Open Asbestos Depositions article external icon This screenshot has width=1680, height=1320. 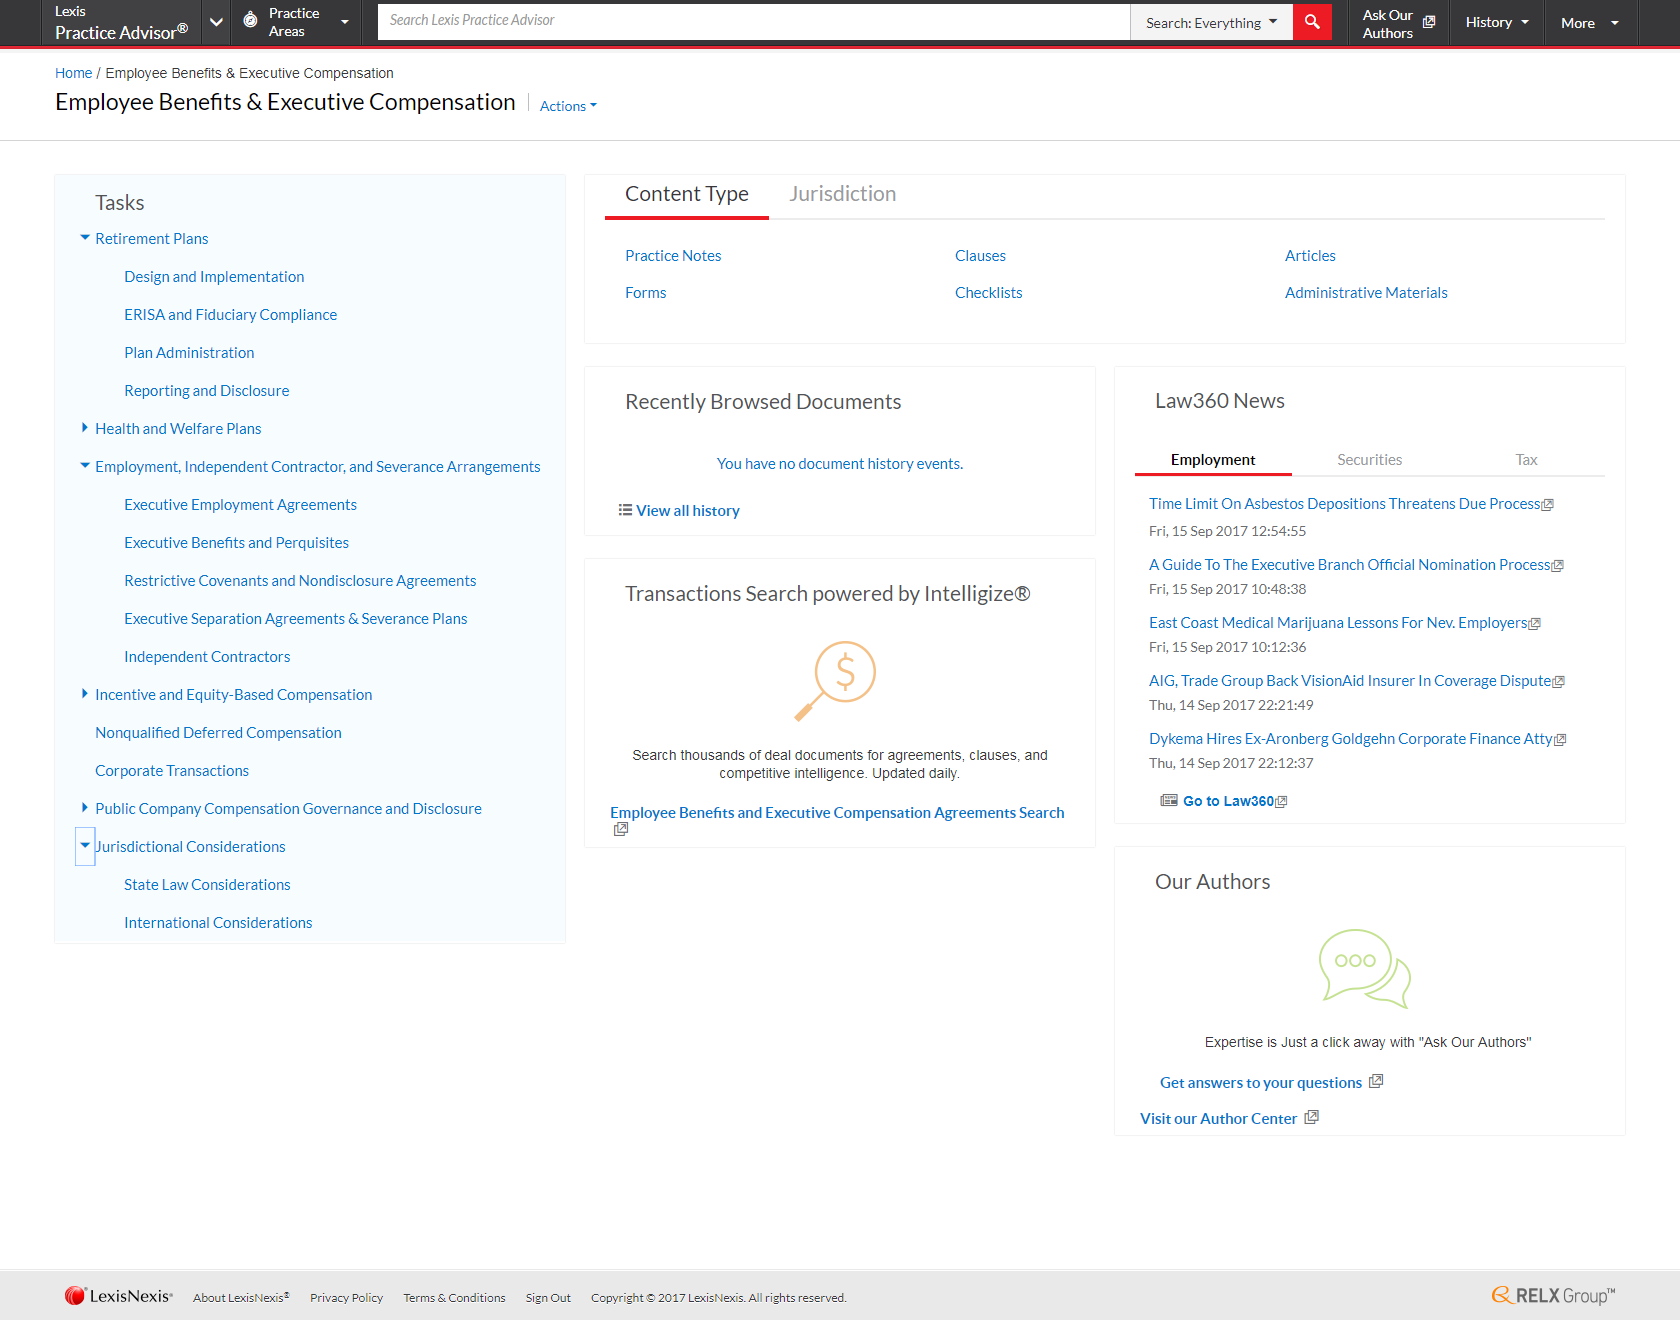coord(1548,505)
